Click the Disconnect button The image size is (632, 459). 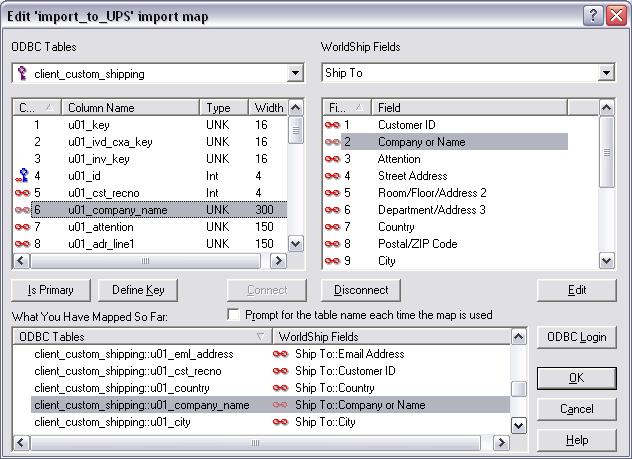pos(361,290)
